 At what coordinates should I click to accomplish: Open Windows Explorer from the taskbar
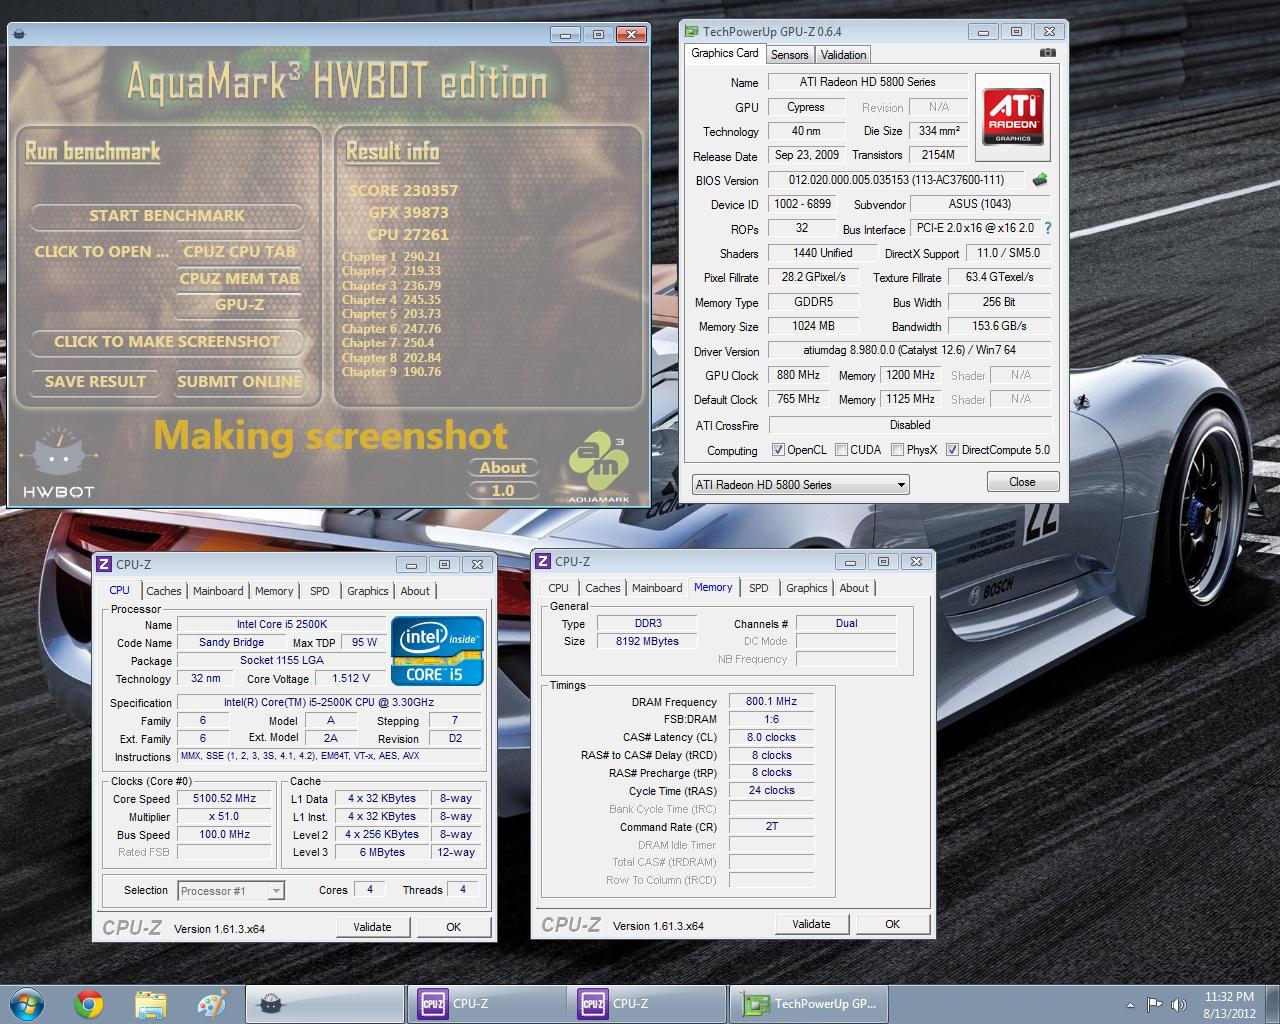[150, 1004]
